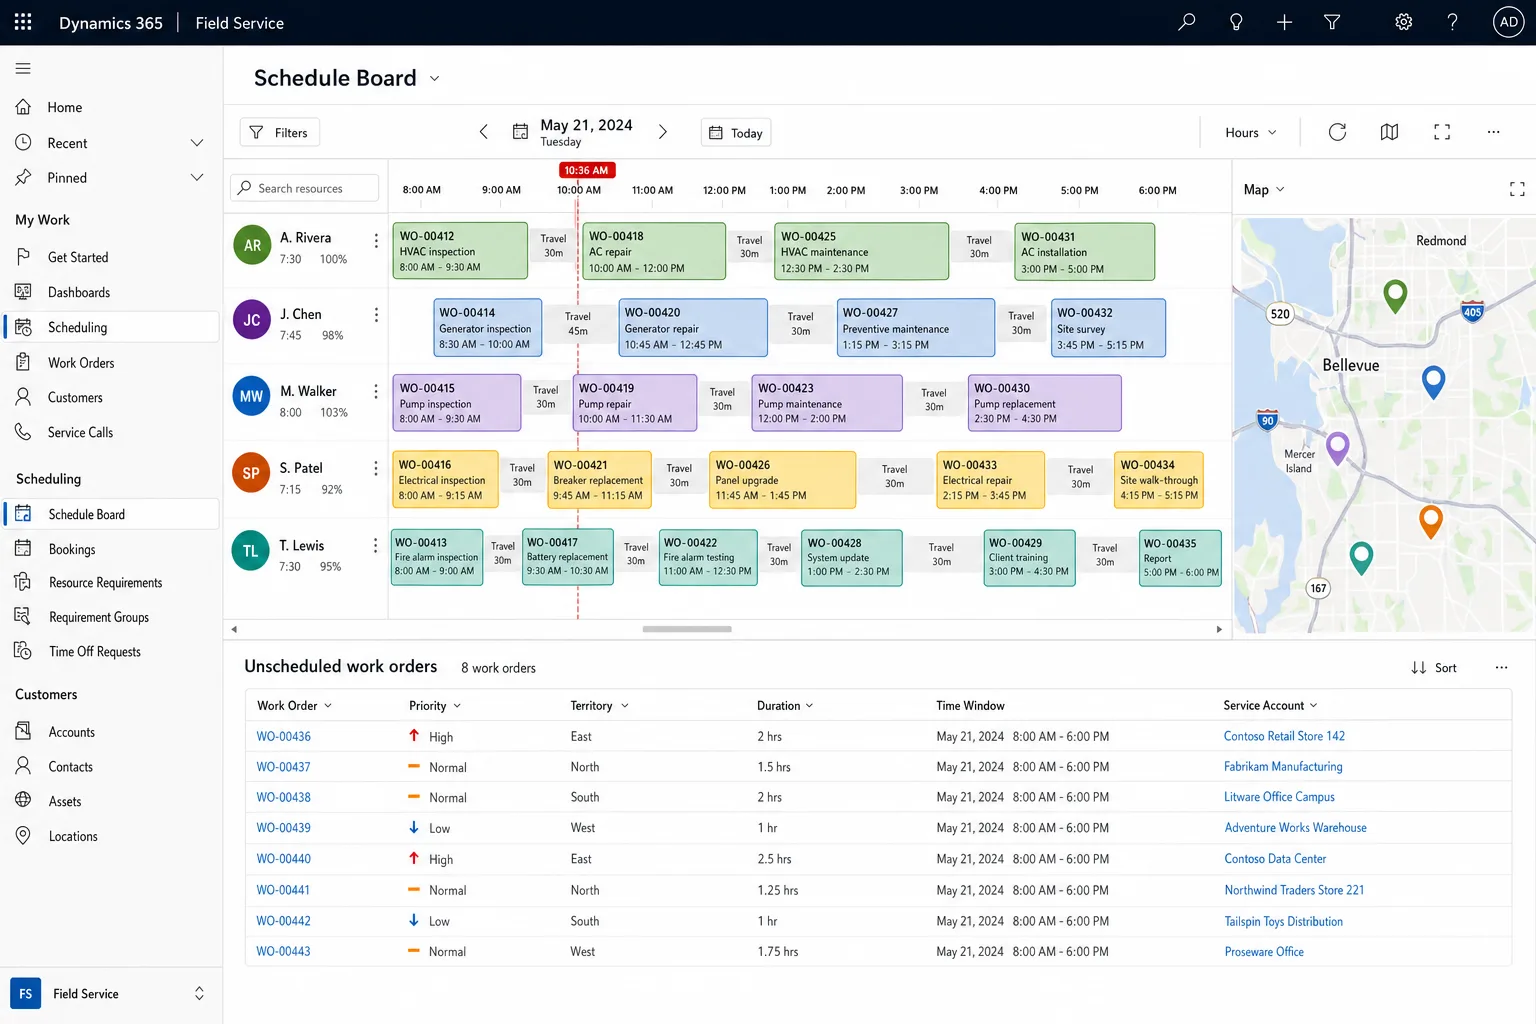Screen dimensions: 1536x1024
Task: Open the Map panel dropdown
Action: click(1264, 189)
